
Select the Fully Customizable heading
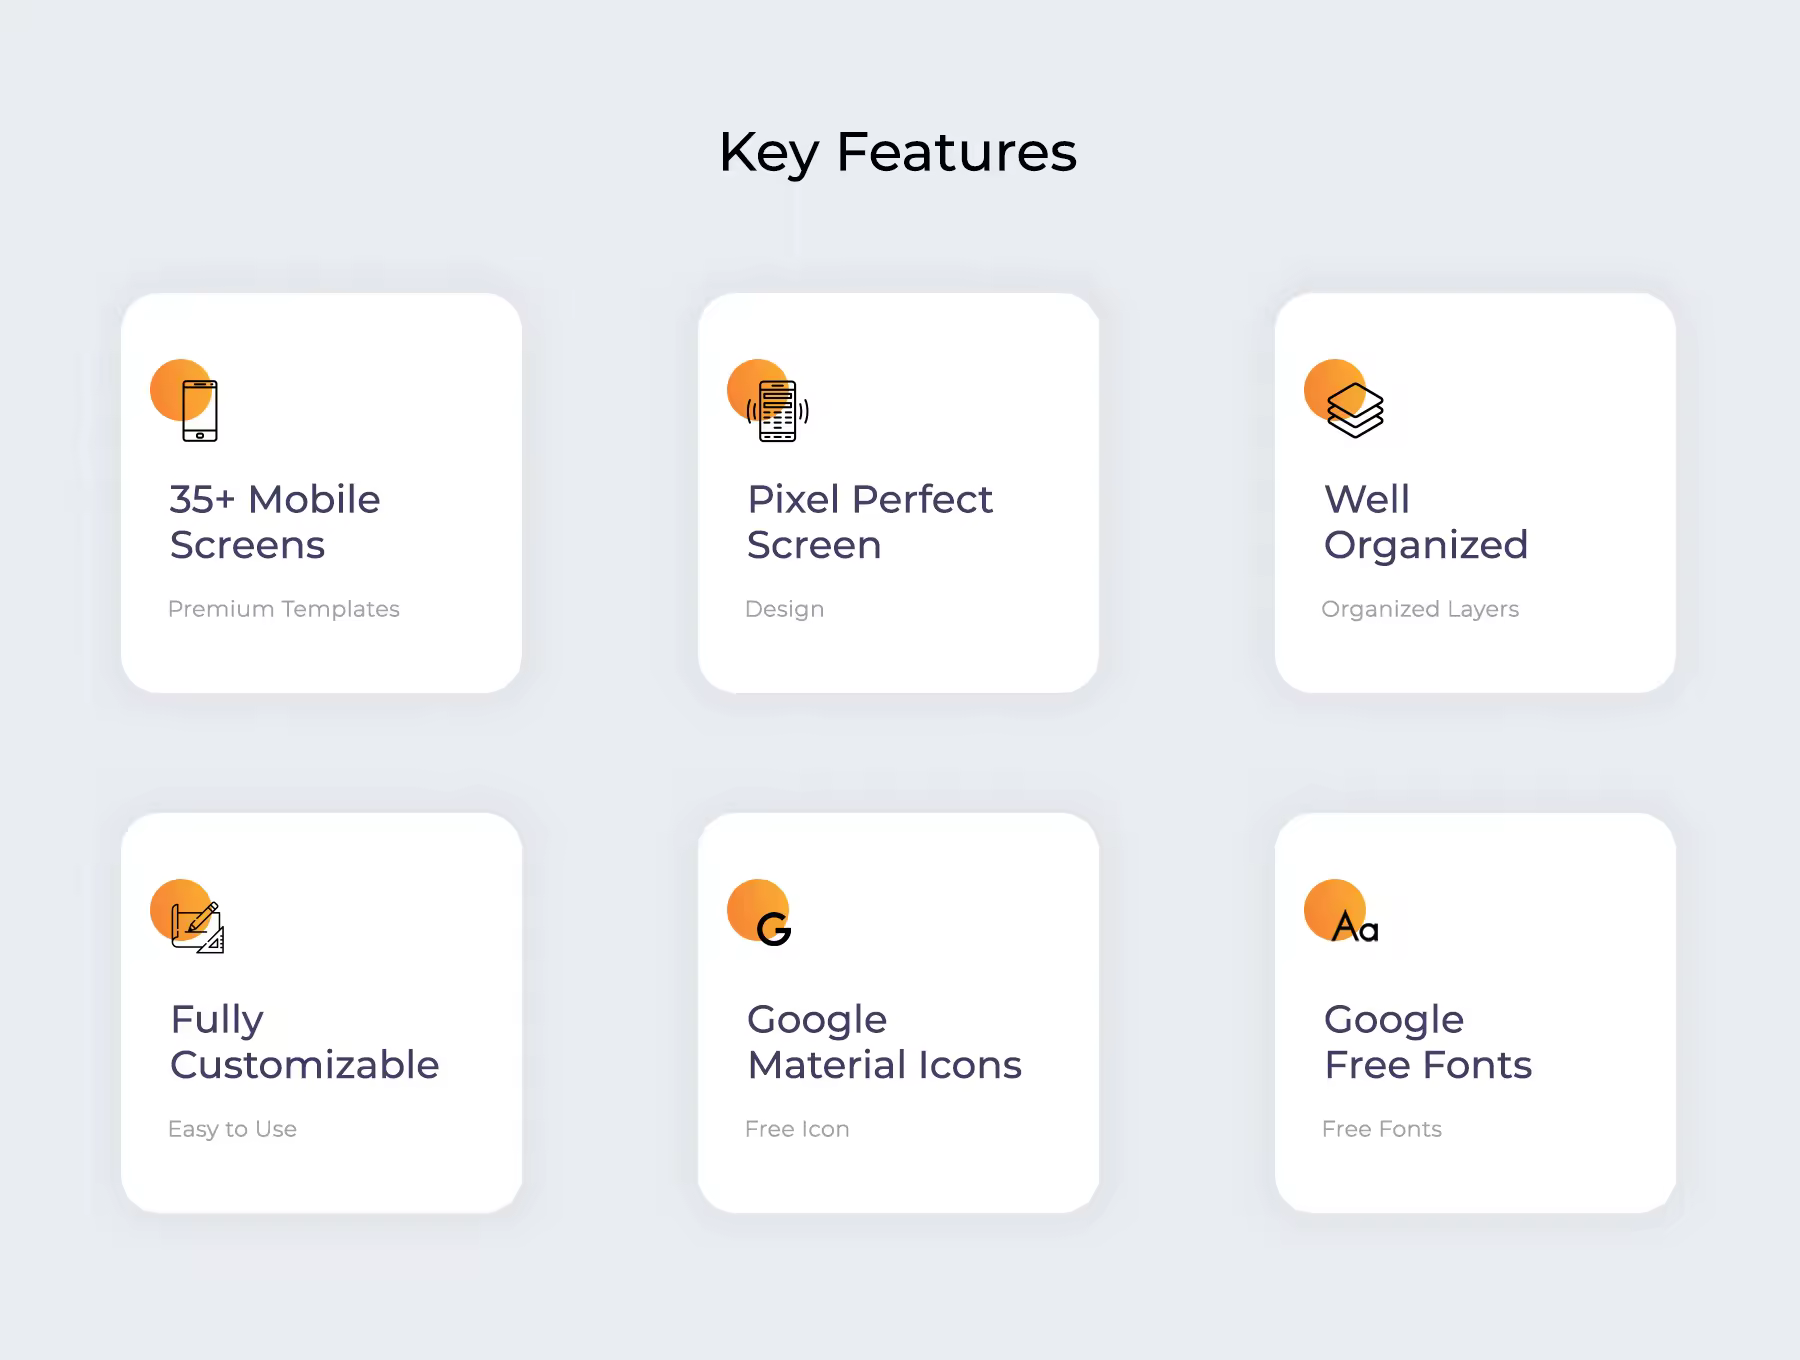click(x=304, y=1042)
